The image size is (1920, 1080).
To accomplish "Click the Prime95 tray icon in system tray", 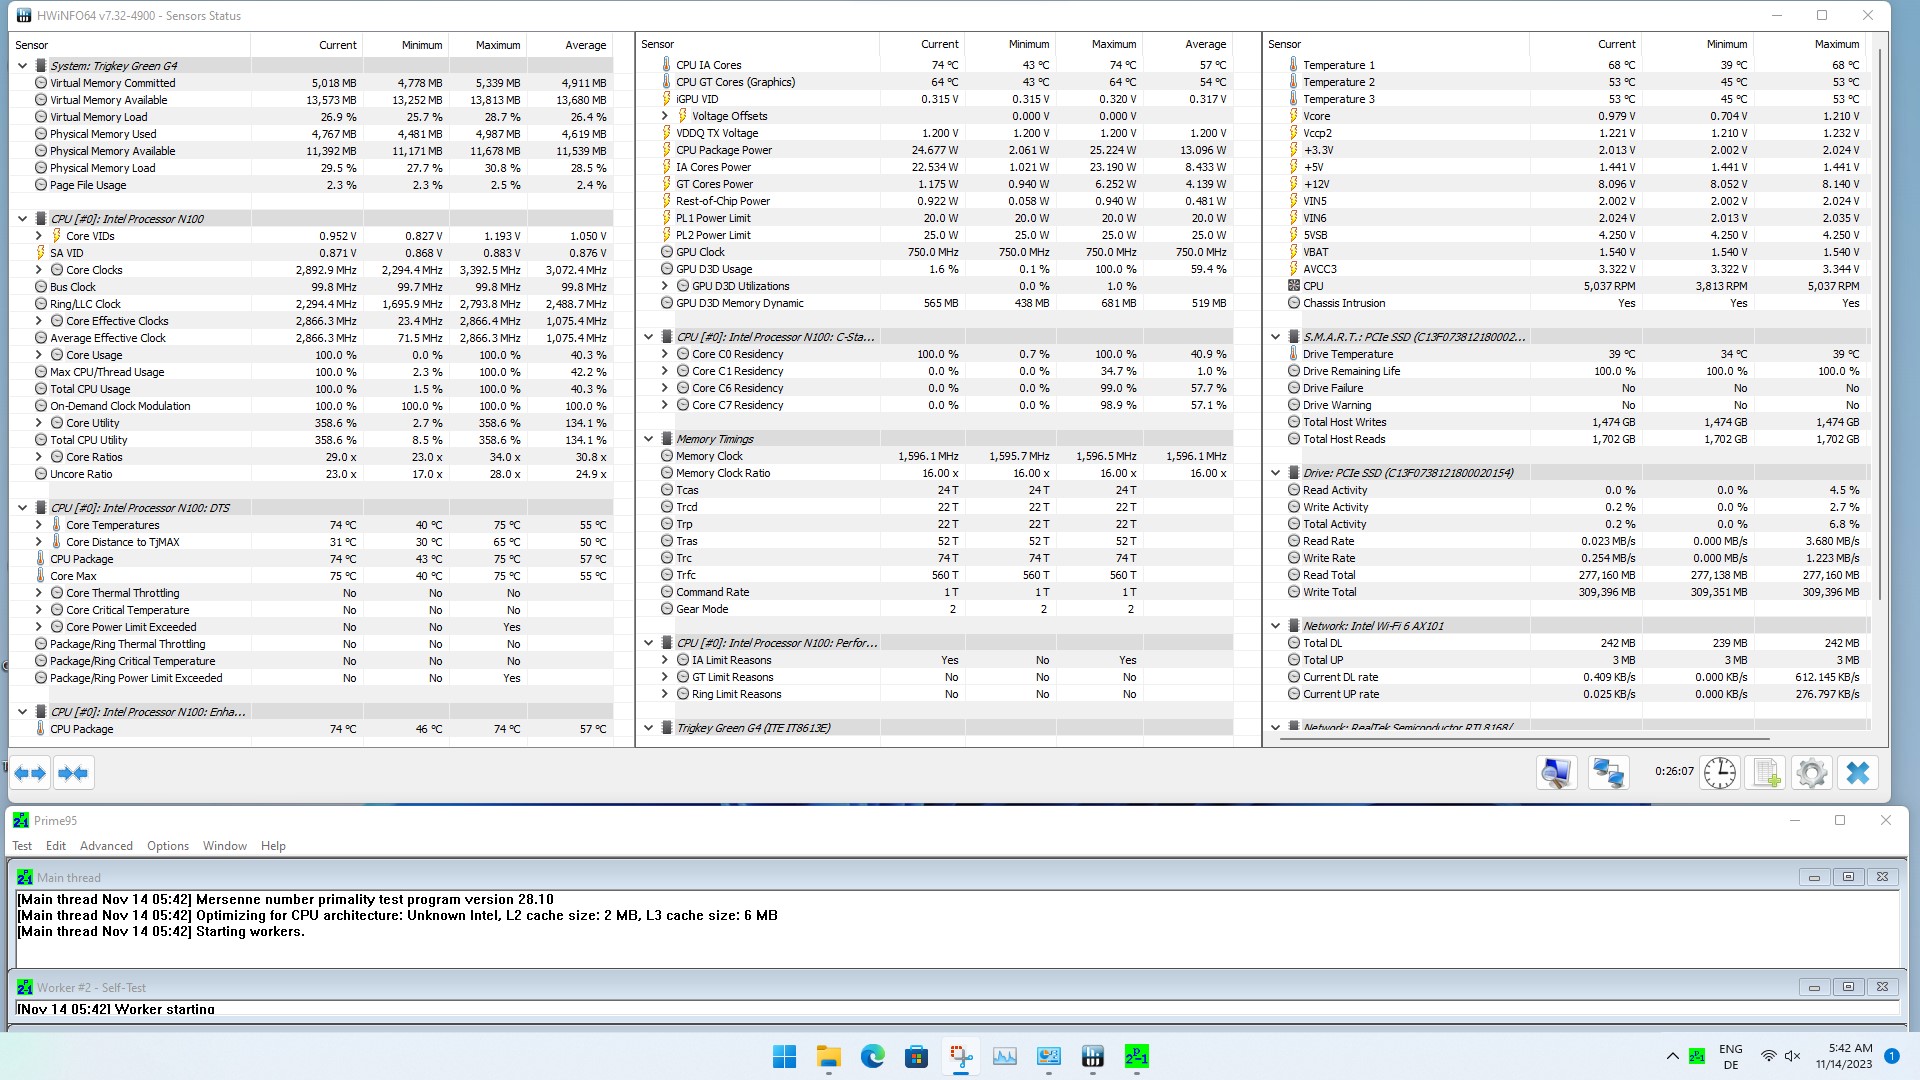I will 1697,1056.
